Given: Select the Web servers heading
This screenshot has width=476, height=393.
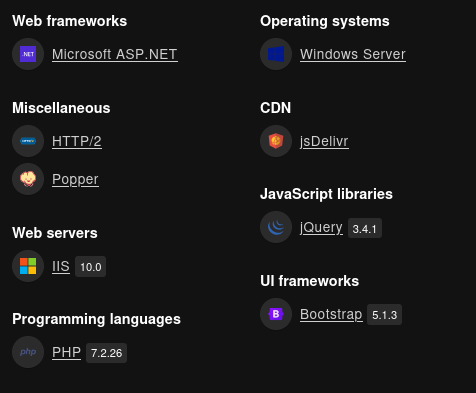Looking at the screenshot, I should [55, 233].
